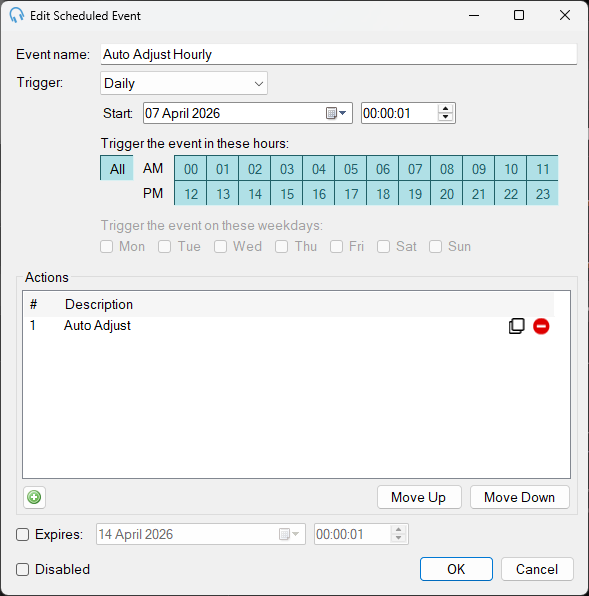Toggle hour 01
Viewport: 589px width, 596px height.
point(223,168)
